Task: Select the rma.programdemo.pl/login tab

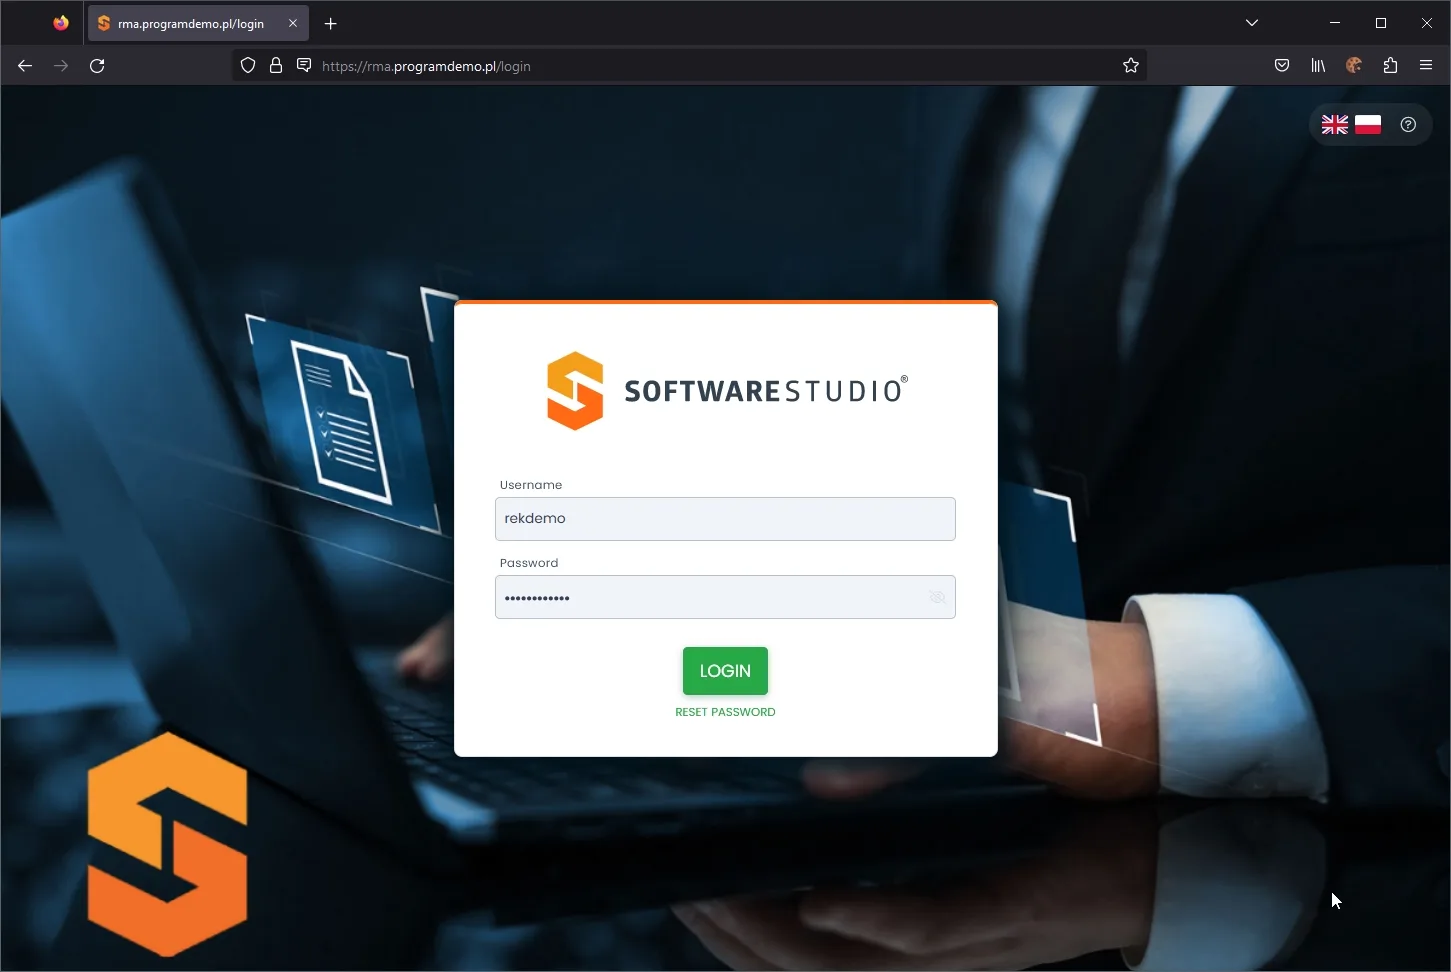Action: point(198,23)
